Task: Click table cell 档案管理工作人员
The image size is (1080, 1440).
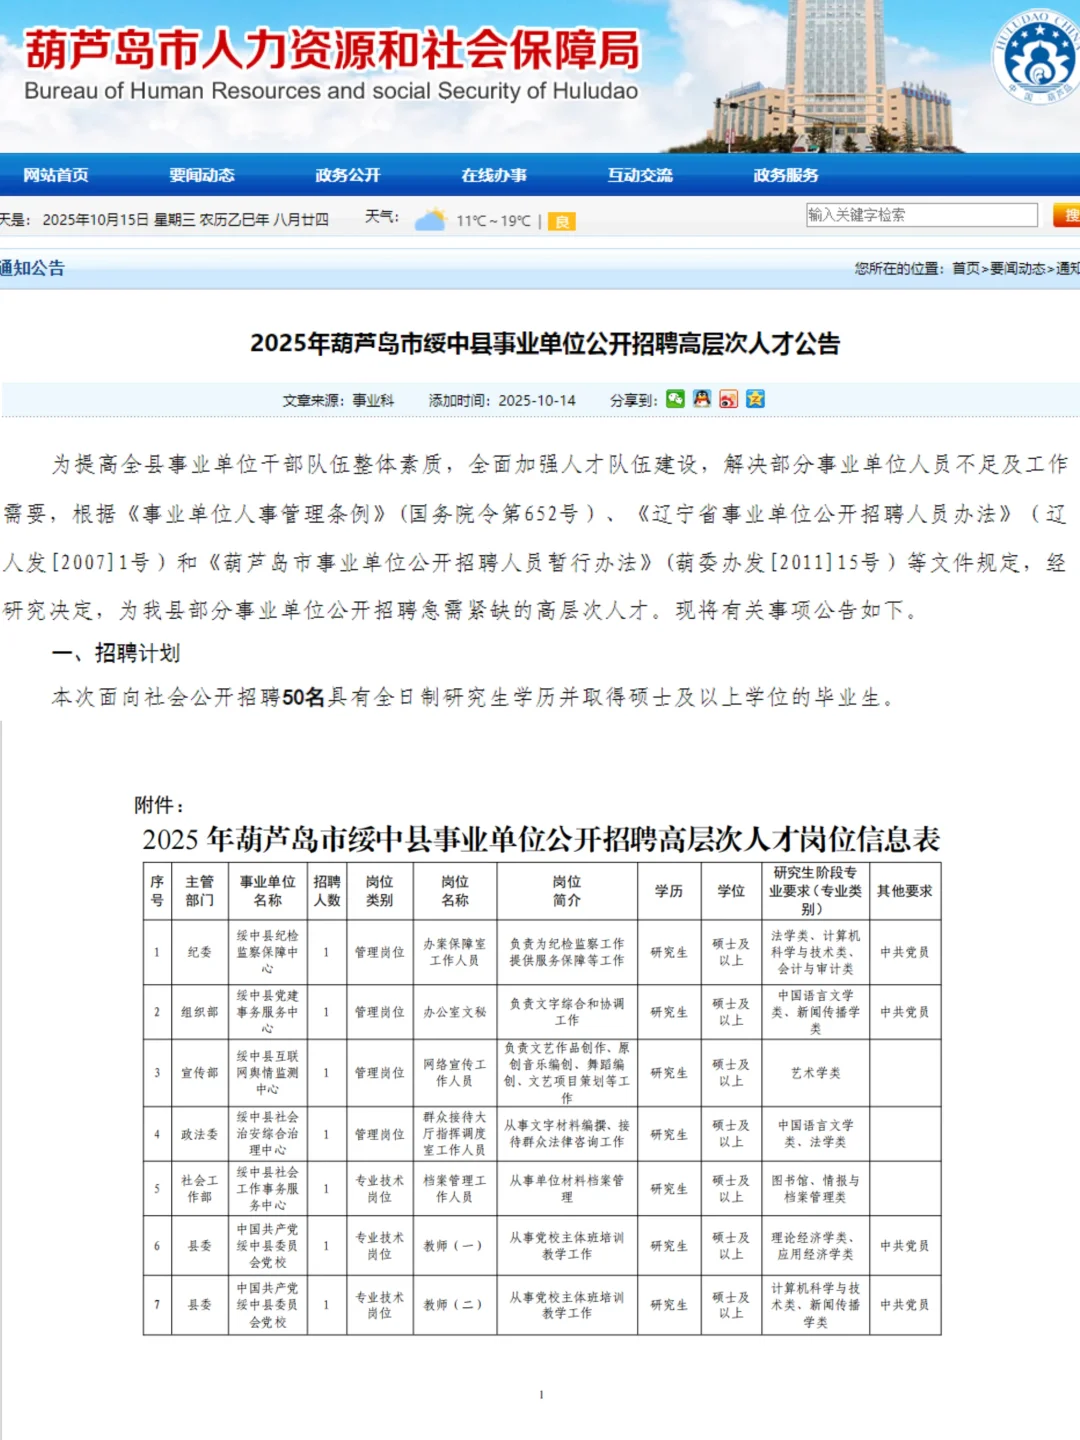Action: (x=454, y=1188)
